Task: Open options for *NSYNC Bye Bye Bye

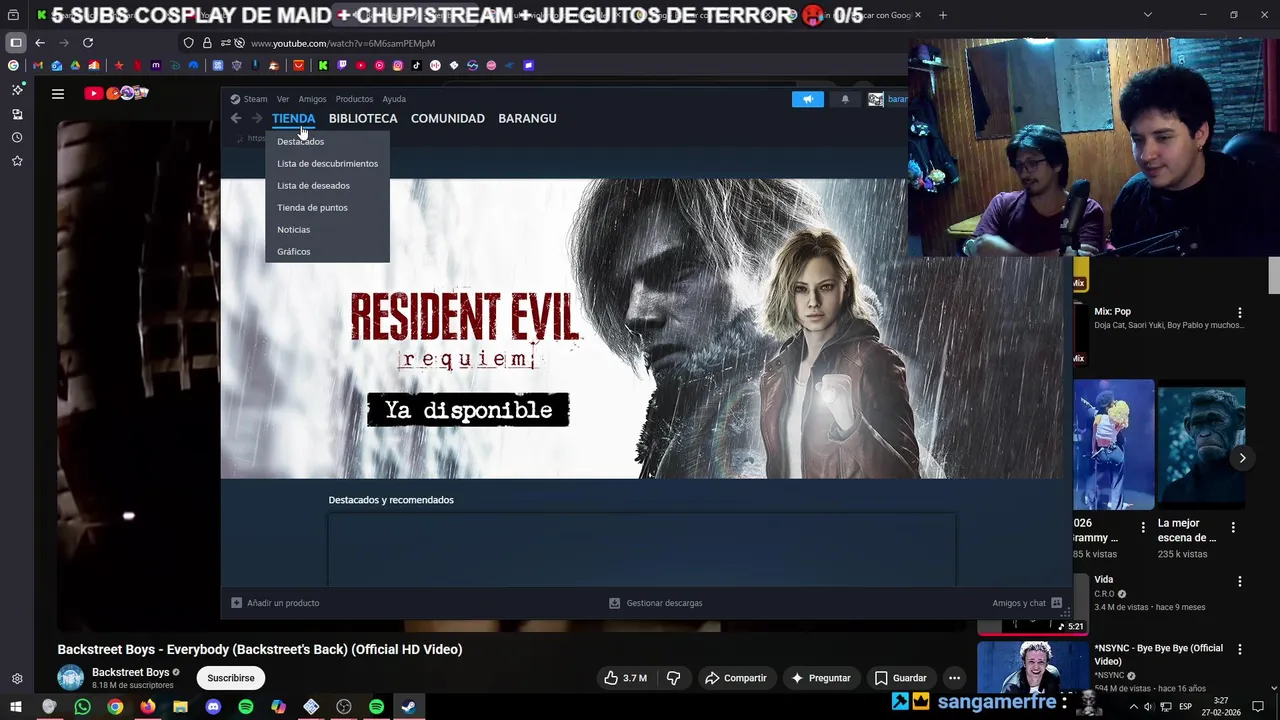Action: (1239, 650)
